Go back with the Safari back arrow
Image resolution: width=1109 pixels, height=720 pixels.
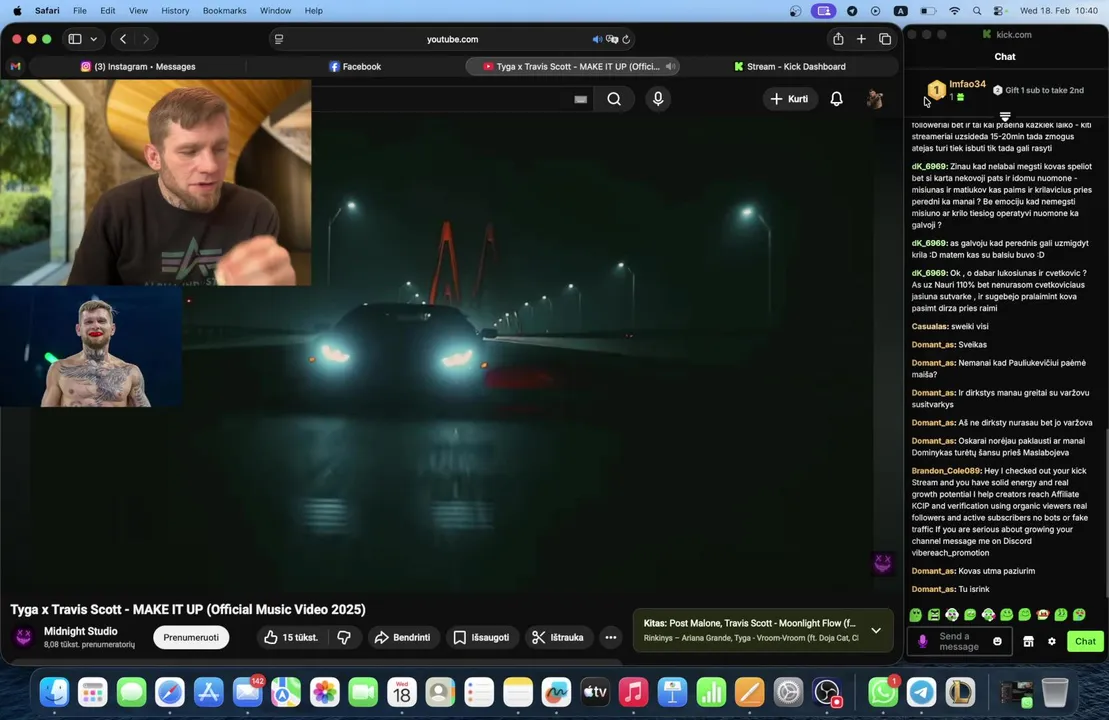tap(123, 39)
